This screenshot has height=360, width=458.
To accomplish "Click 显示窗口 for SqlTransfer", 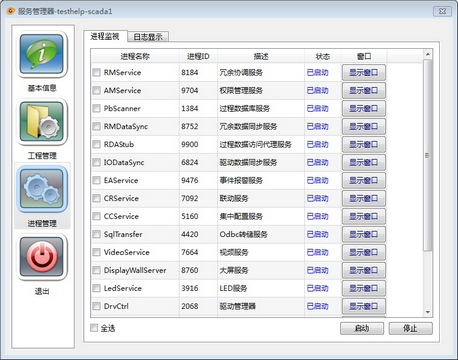I will [x=364, y=234].
